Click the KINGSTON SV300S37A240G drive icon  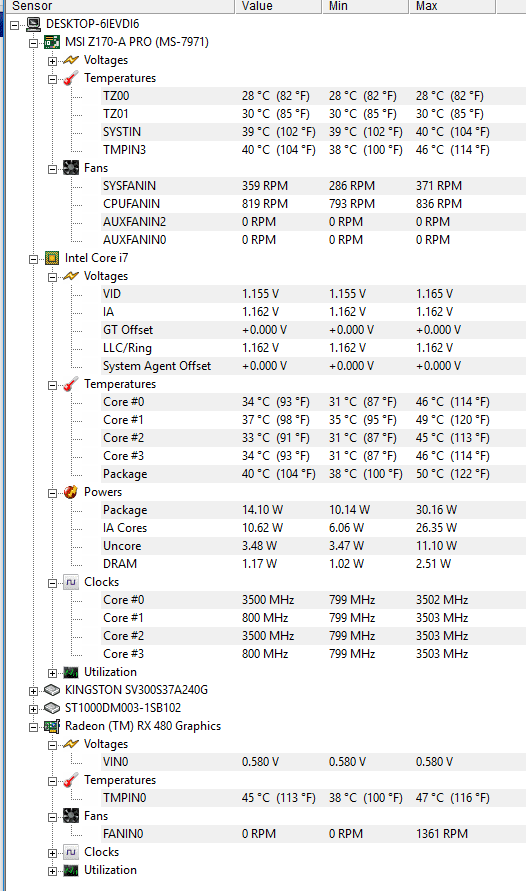tap(52, 690)
